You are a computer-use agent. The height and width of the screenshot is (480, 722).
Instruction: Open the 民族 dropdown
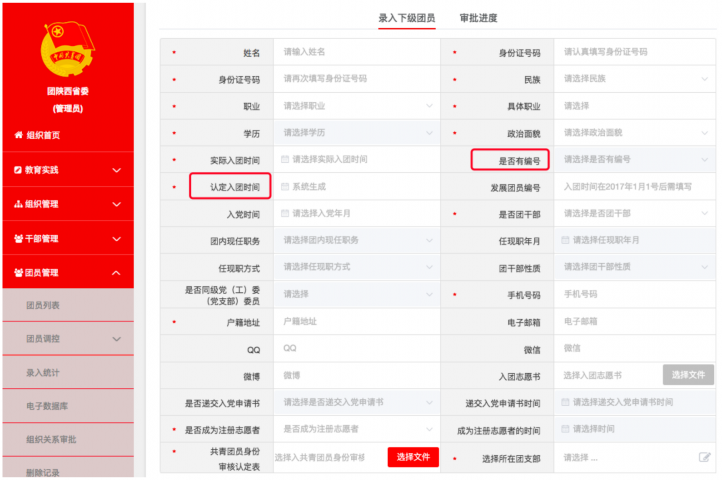pyautogui.click(x=636, y=78)
